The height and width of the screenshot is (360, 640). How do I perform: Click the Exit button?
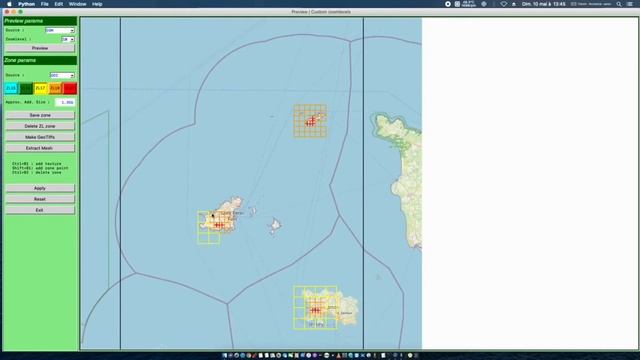point(40,210)
